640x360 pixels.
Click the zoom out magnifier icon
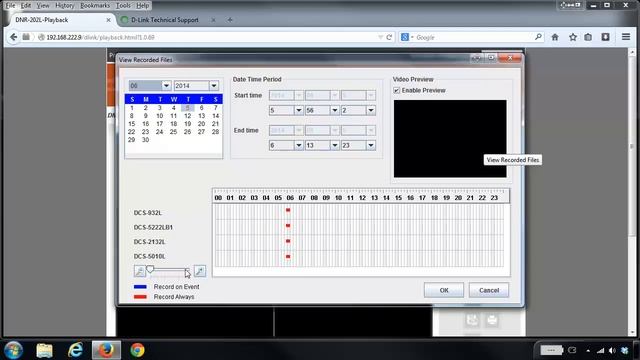[x=140, y=271]
